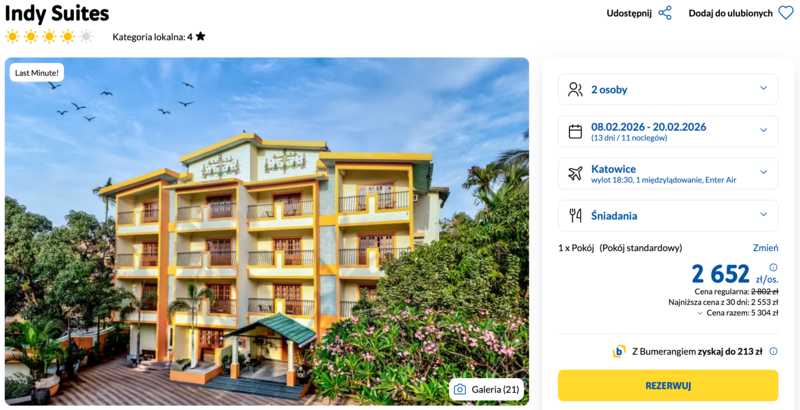Image resolution: width=800 pixels, height=410 pixels.
Task: Open the Galeria (21) photo gallery
Action: pyautogui.click(x=487, y=389)
